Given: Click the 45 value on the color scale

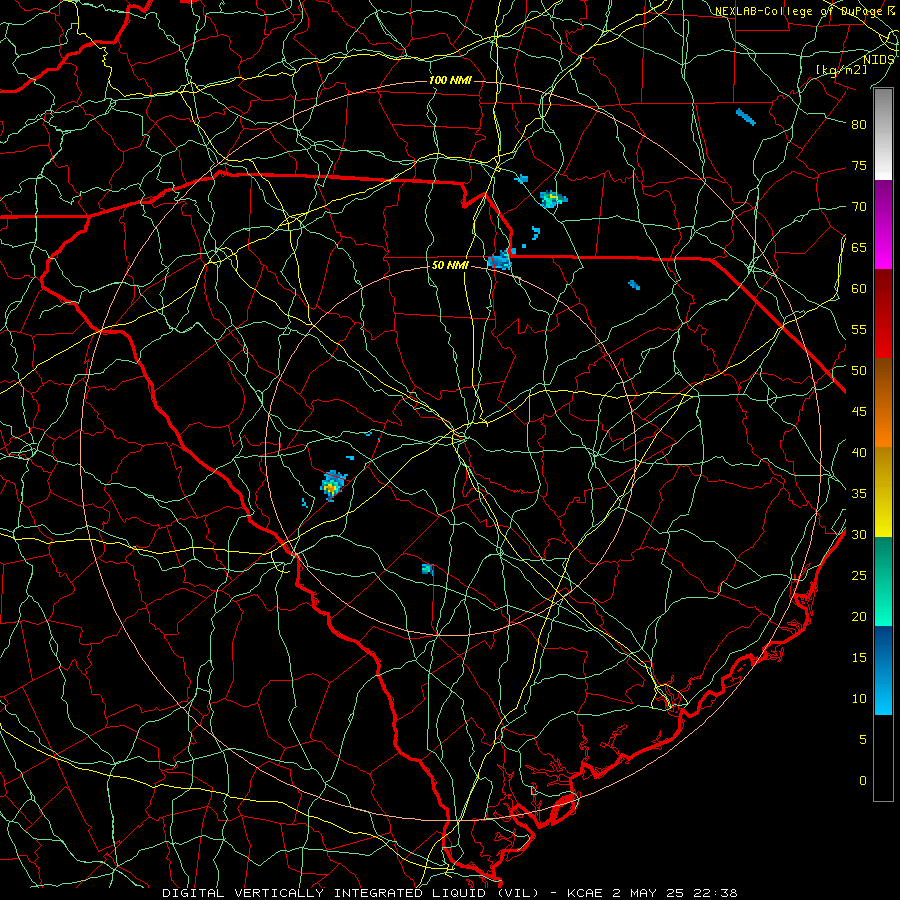Looking at the screenshot, I should coord(859,412).
